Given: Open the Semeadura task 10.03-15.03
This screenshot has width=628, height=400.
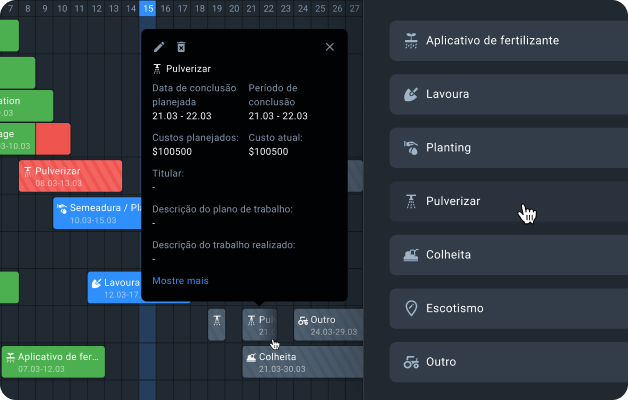Looking at the screenshot, I should (x=97, y=213).
